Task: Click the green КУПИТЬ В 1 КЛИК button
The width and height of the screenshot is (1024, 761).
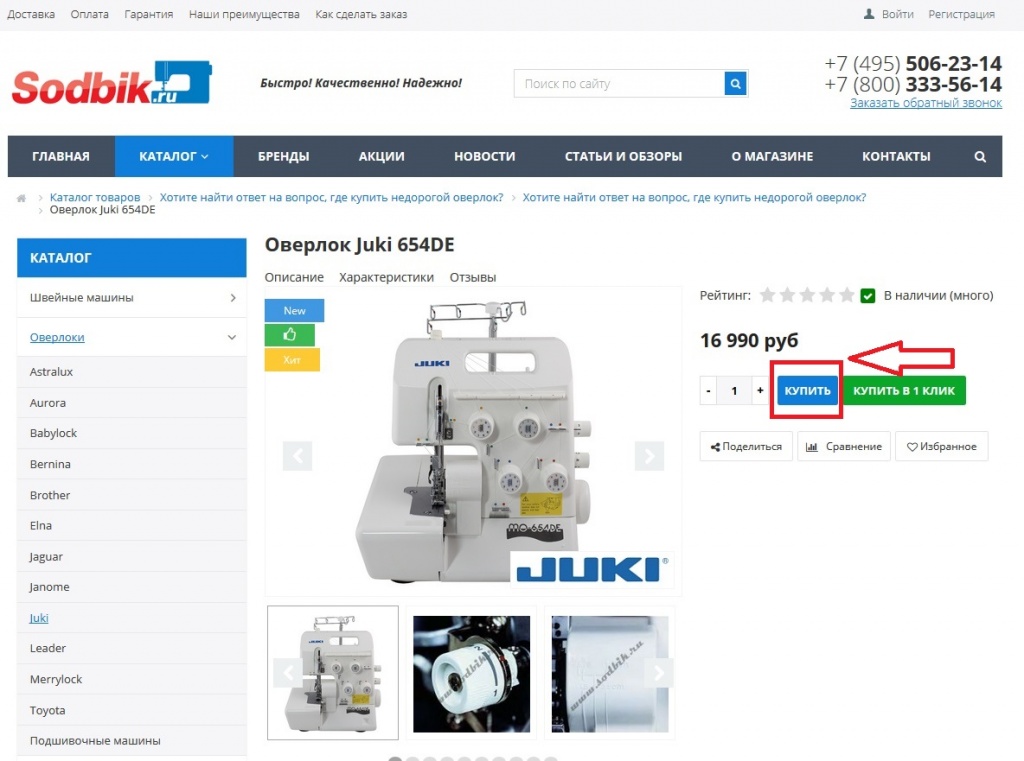Action: coord(904,391)
